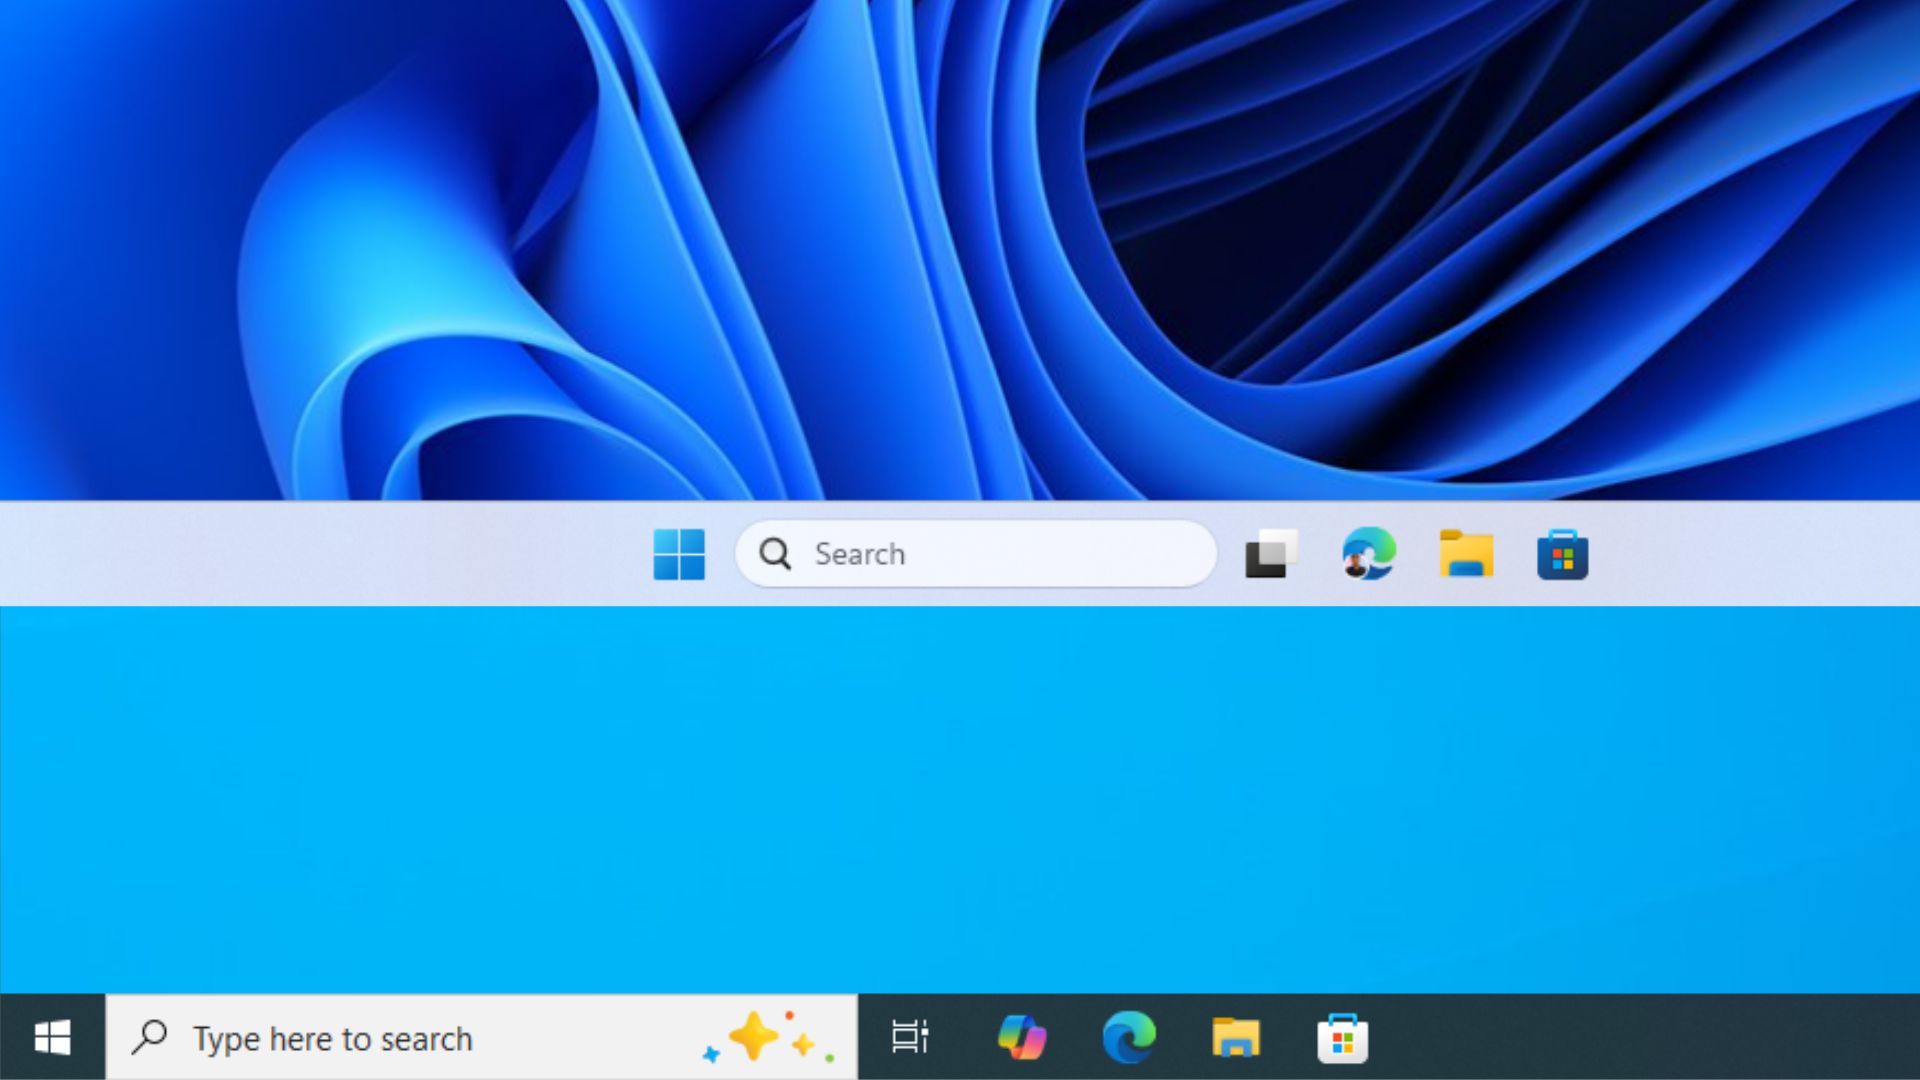
Task: Open File Explorer on the Windows 11 taskbar
Action: tap(1466, 554)
